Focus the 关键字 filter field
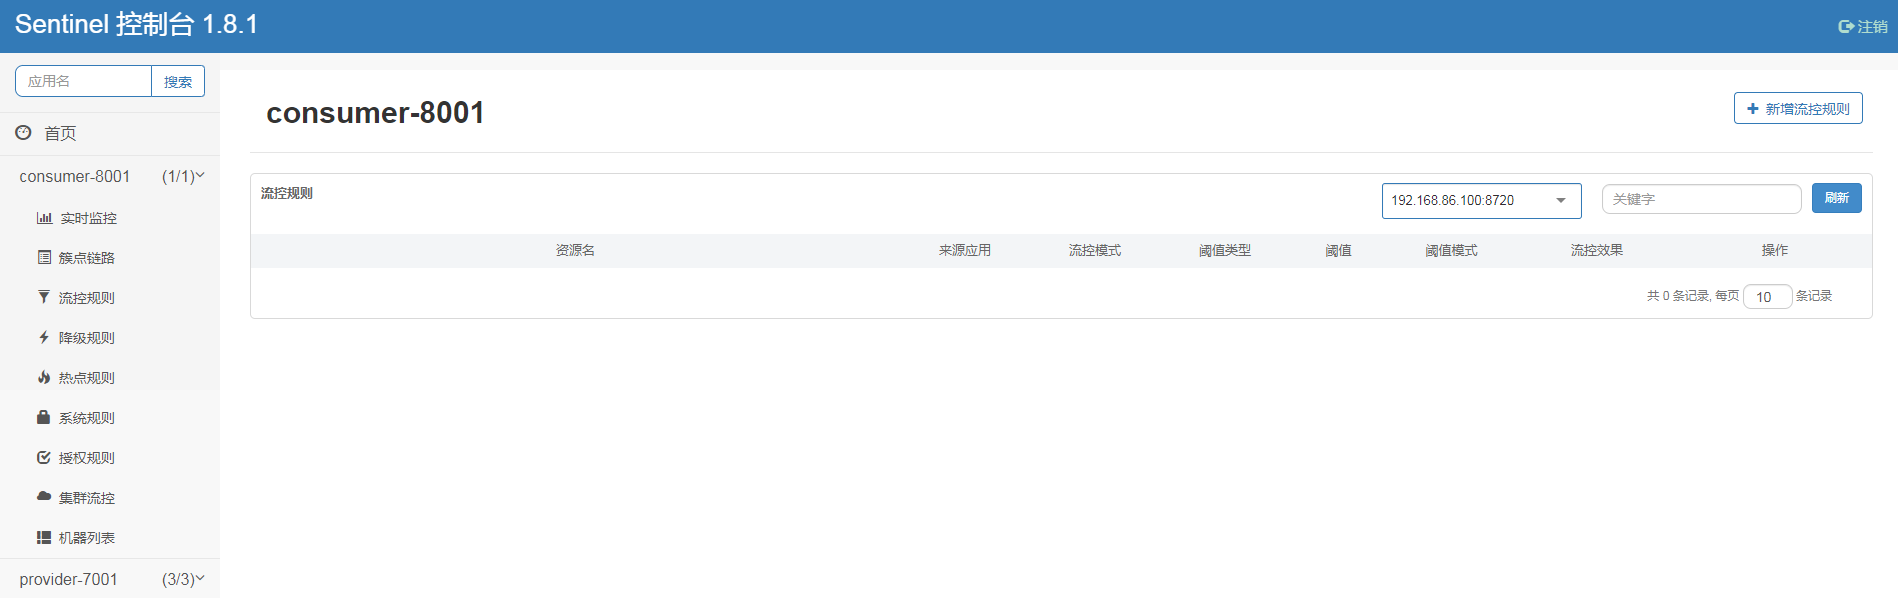Screen dimensions: 1898x598 pyautogui.click(x=1701, y=199)
